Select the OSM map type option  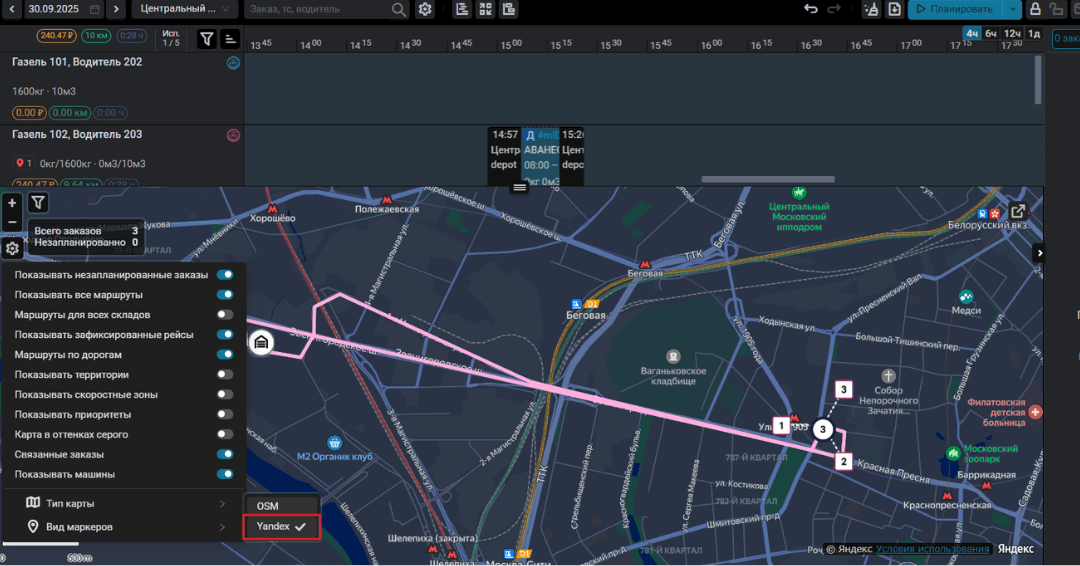268,506
